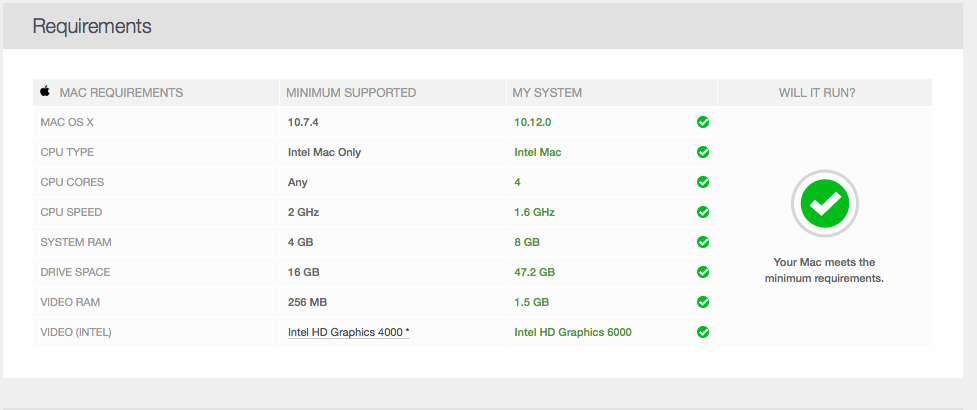Click the VIDEO (INTEL) row label
Image resolution: width=977 pixels, height=410 pixels.
76,332
